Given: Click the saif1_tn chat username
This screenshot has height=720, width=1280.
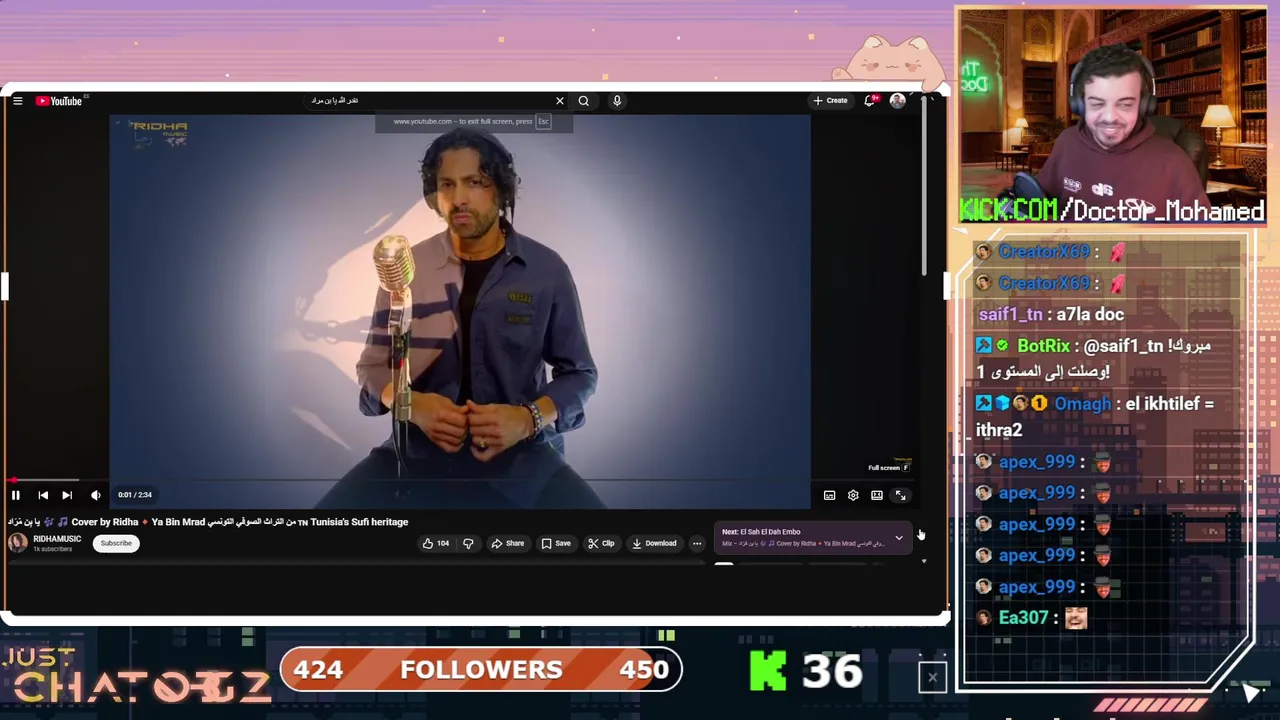Looking at the screenshot, I should pyautogui.click(x=1010, y=315).
